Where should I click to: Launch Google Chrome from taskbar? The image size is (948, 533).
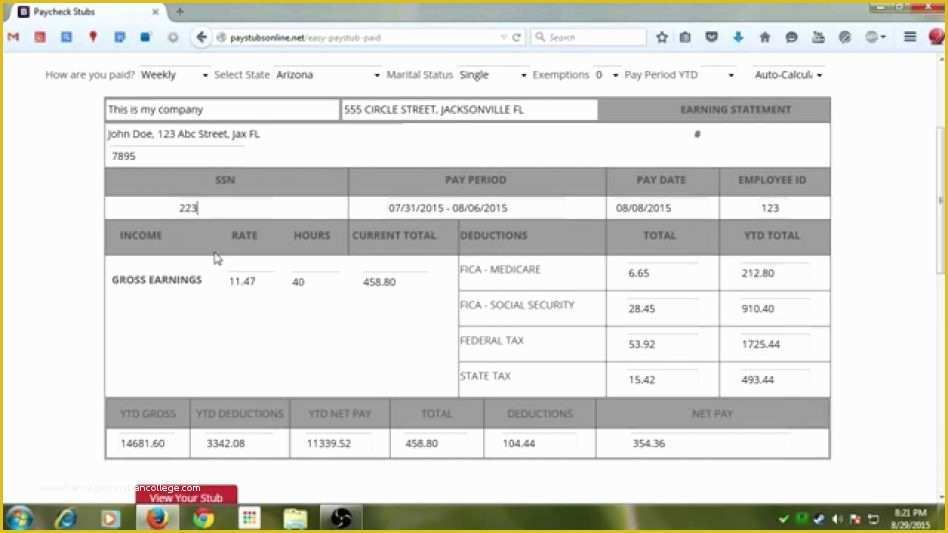[x=203, y=518]
